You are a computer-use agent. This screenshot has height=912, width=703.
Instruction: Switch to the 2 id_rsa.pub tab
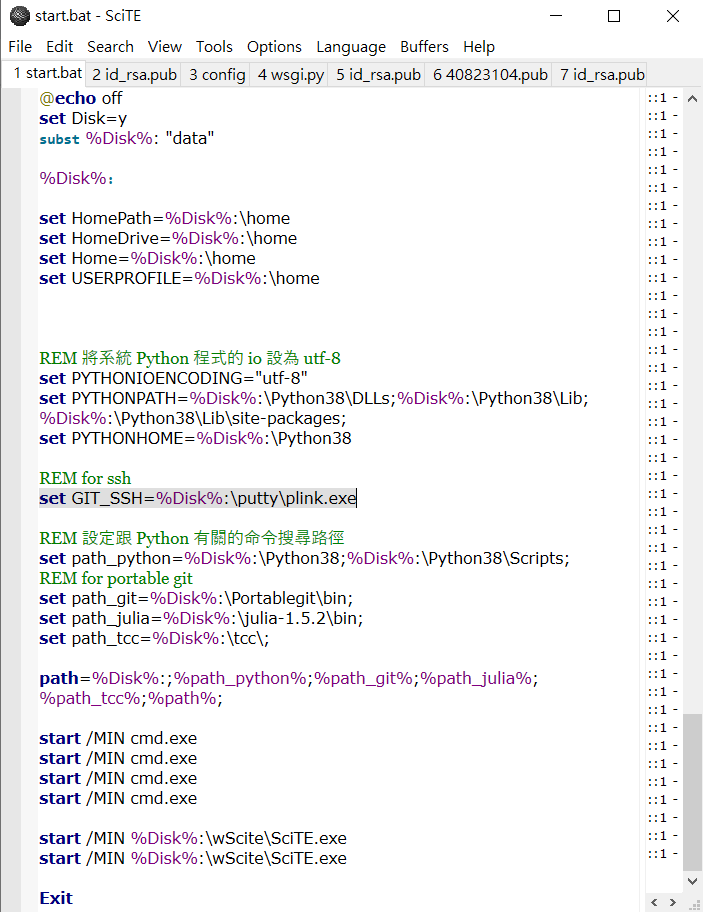pos(134,74)
